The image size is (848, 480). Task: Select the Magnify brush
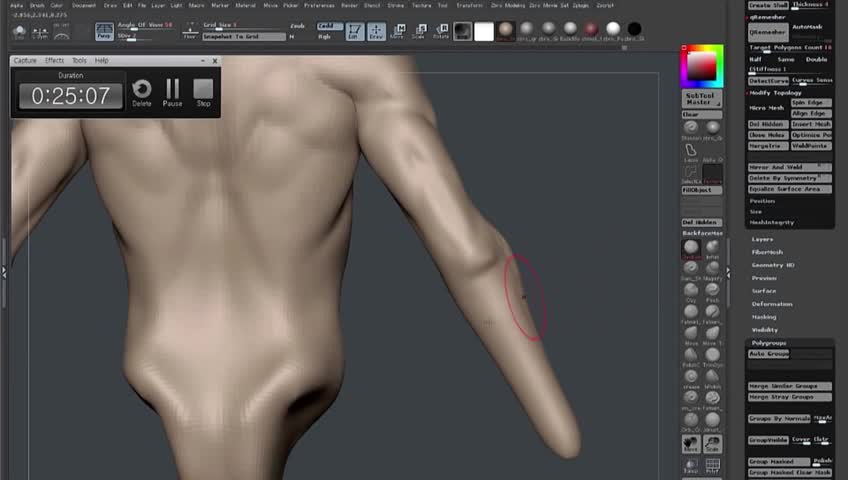coord(712,270)
